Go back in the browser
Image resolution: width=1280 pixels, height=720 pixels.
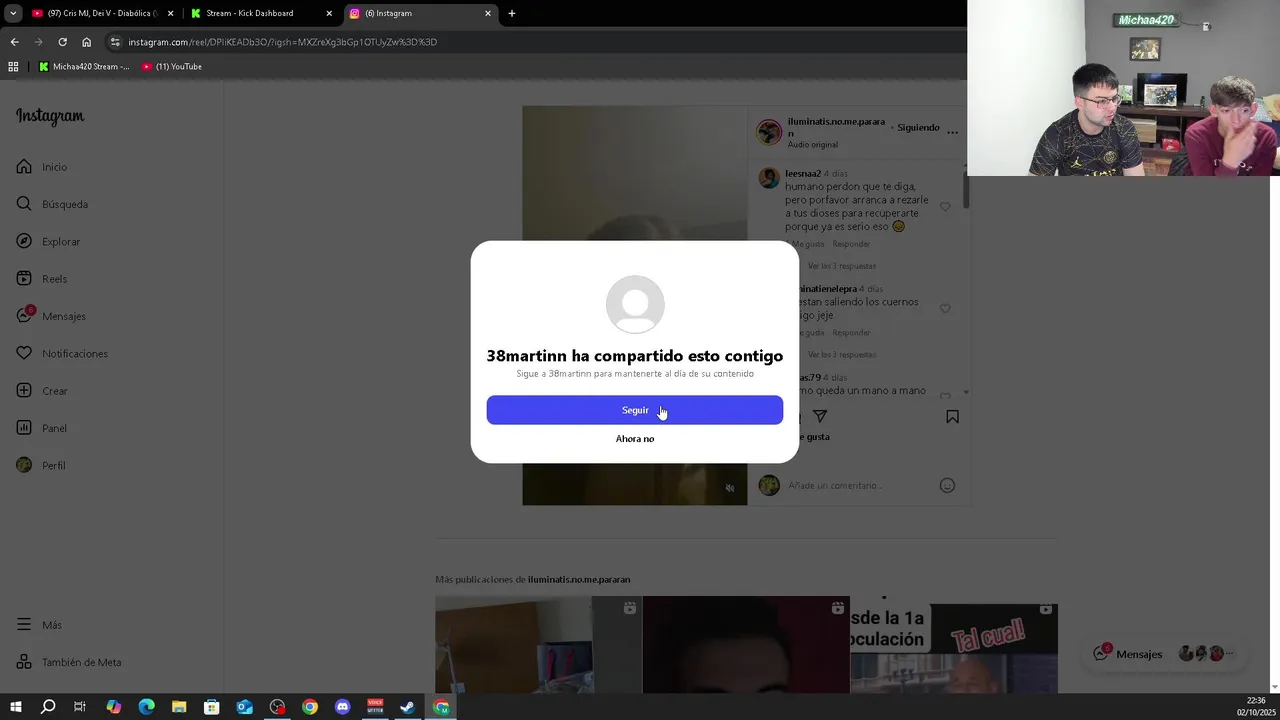pos(14,42)
